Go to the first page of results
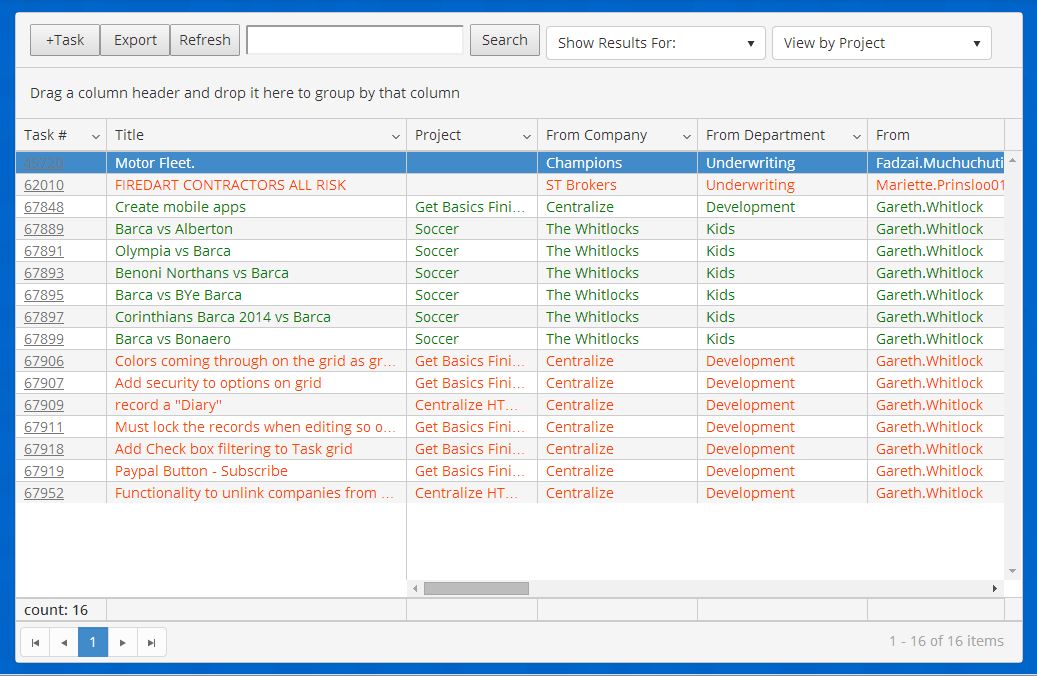Screen dimensions: 1037x676 click(36, 642)
